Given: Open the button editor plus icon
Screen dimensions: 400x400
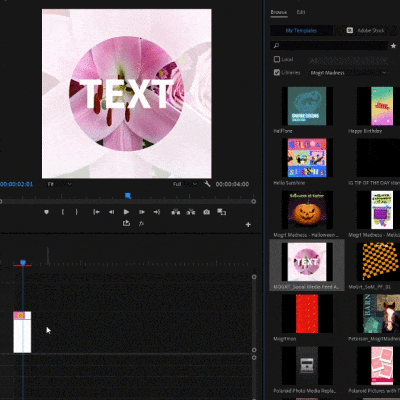Looking at the screenshot, I should (x=248, y=225).
